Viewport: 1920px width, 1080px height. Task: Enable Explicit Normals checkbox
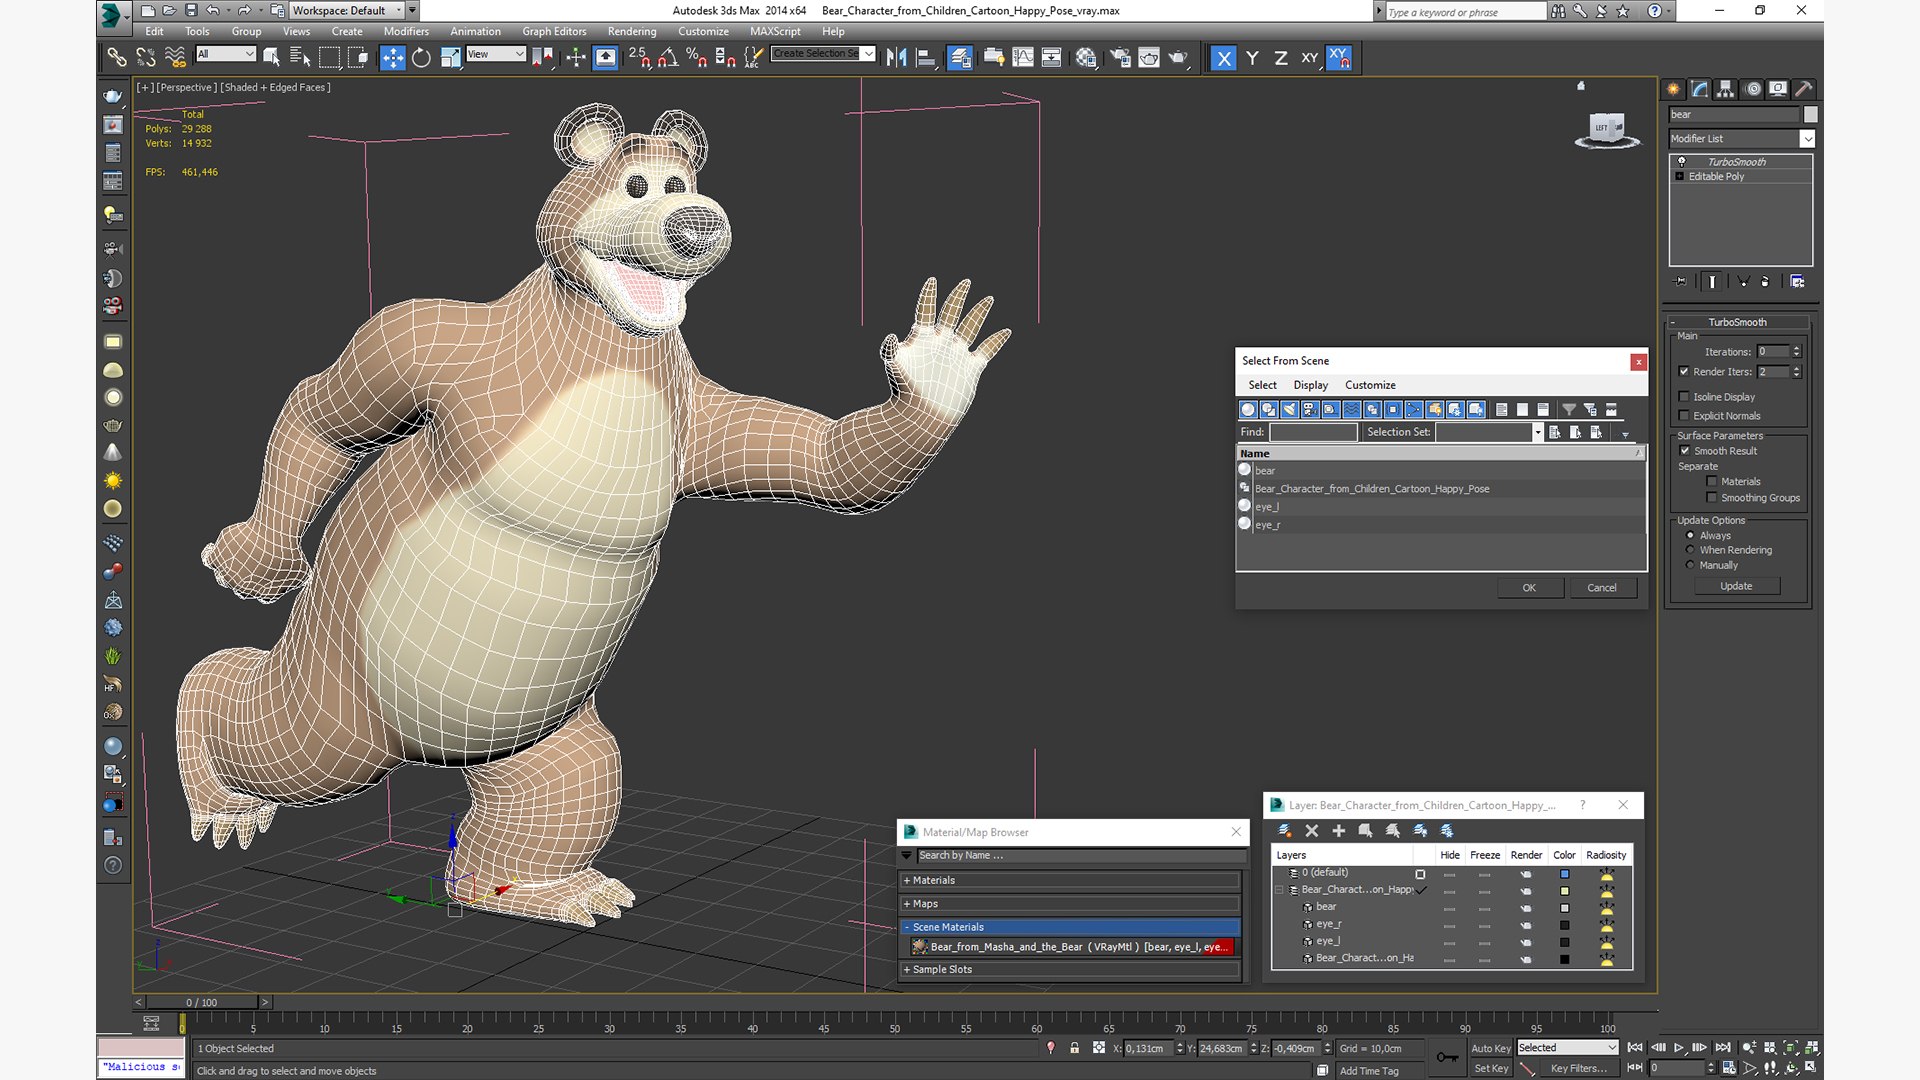(1684, 416)
